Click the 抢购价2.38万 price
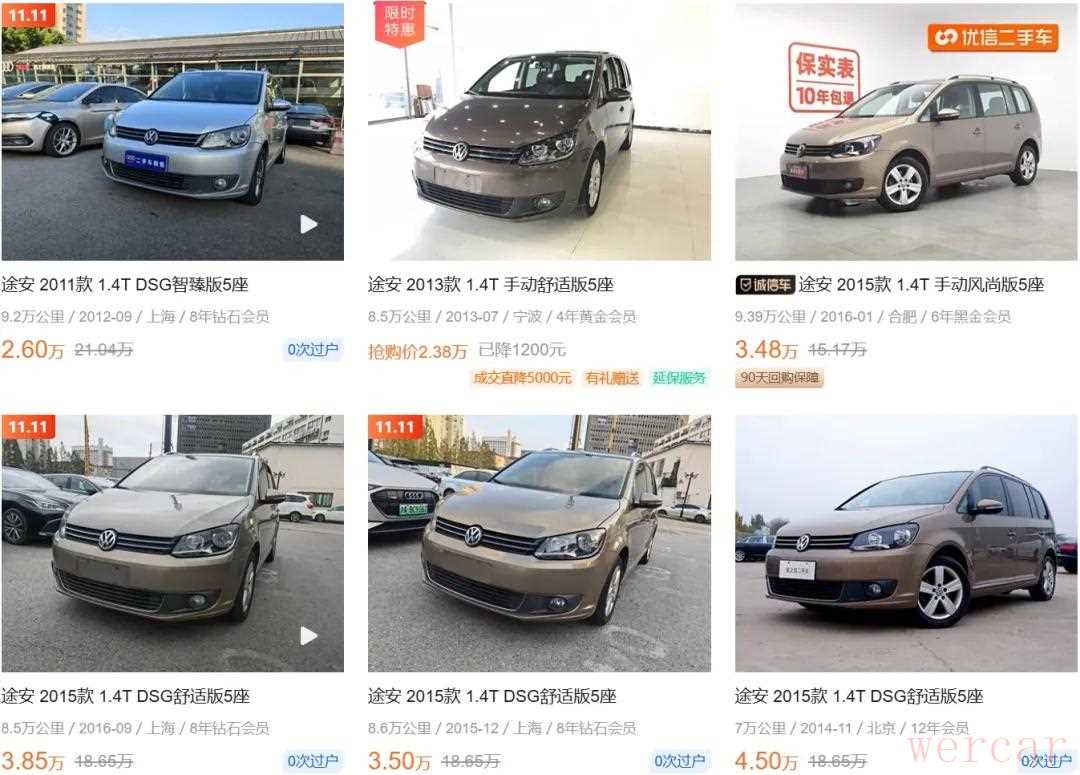1080x775 pixels. point(417,351)
